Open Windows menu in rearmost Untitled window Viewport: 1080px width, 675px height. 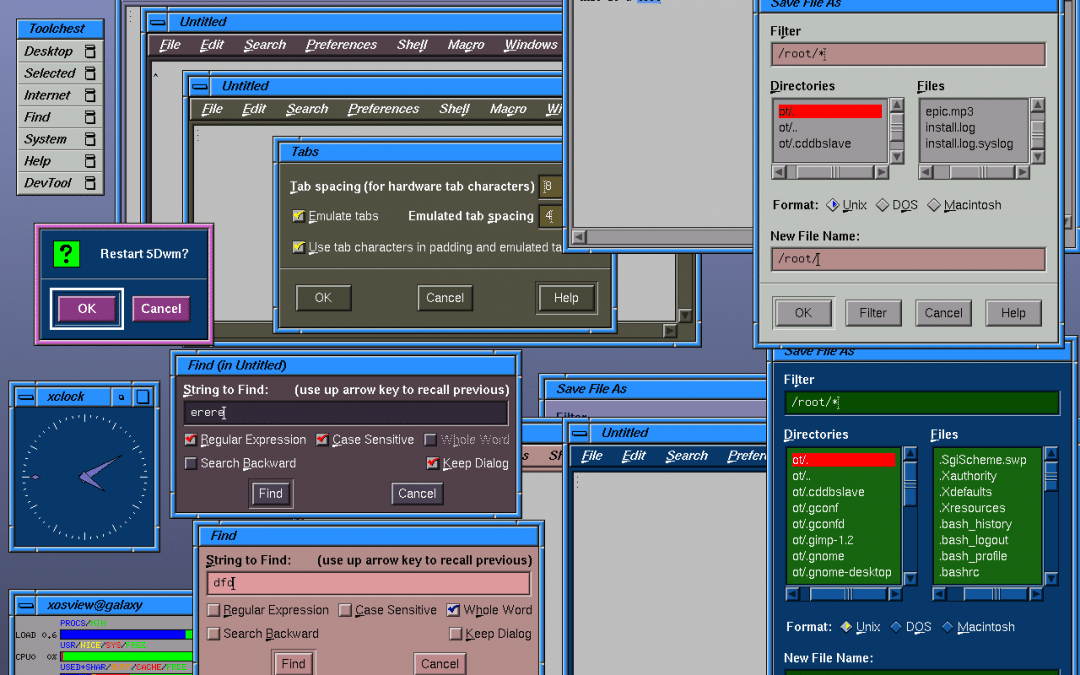tap(530, 45)
